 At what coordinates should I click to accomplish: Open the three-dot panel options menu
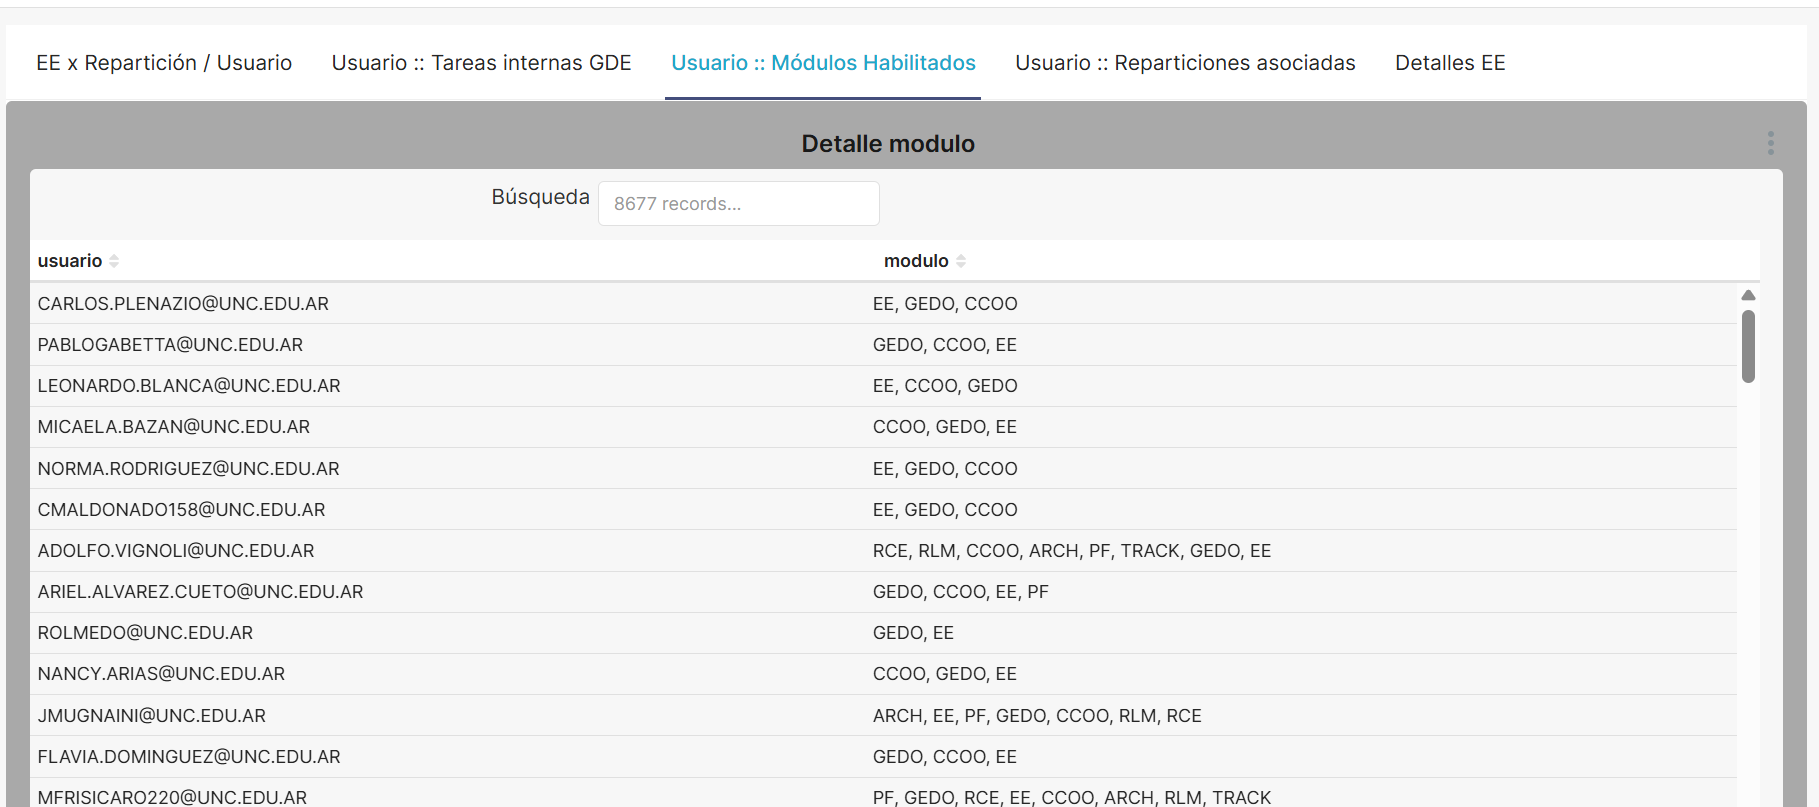click(x=1770, y=143)
